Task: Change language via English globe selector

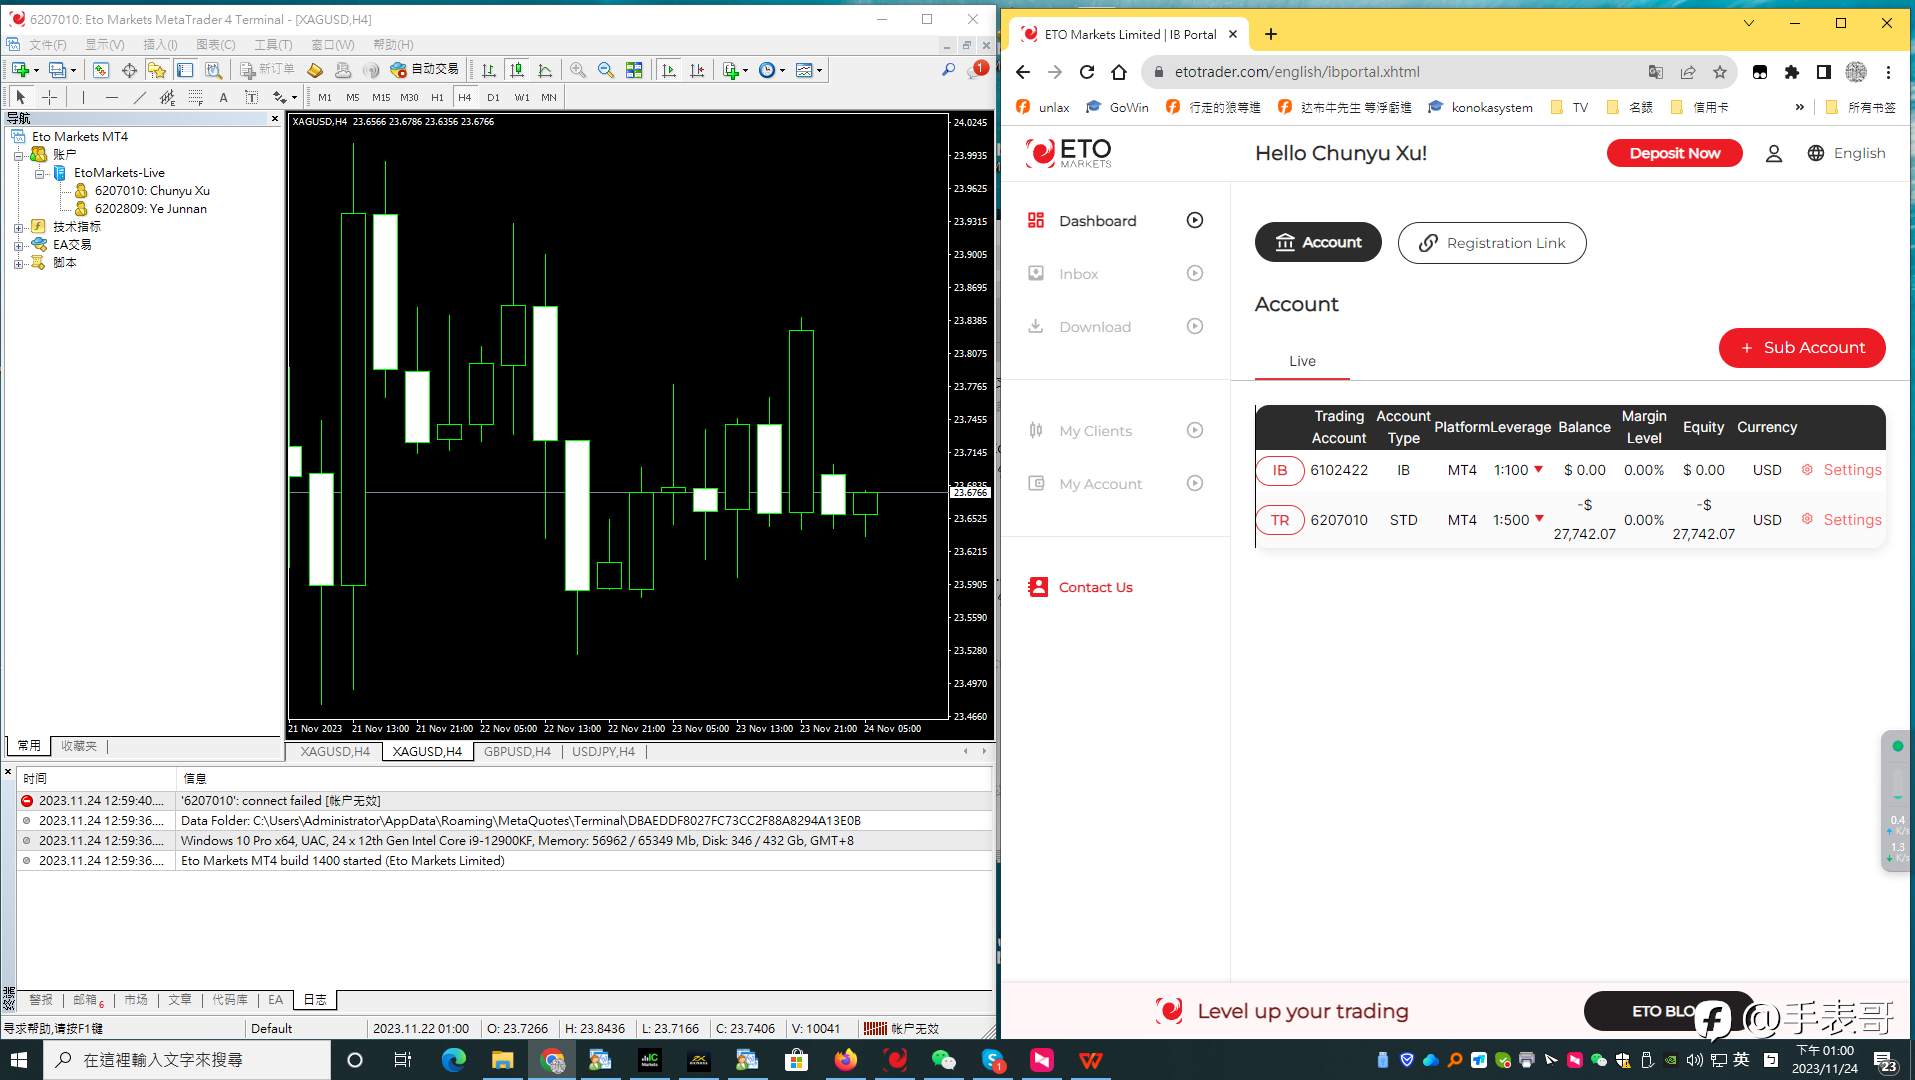Action: [x=1846, y=153]
